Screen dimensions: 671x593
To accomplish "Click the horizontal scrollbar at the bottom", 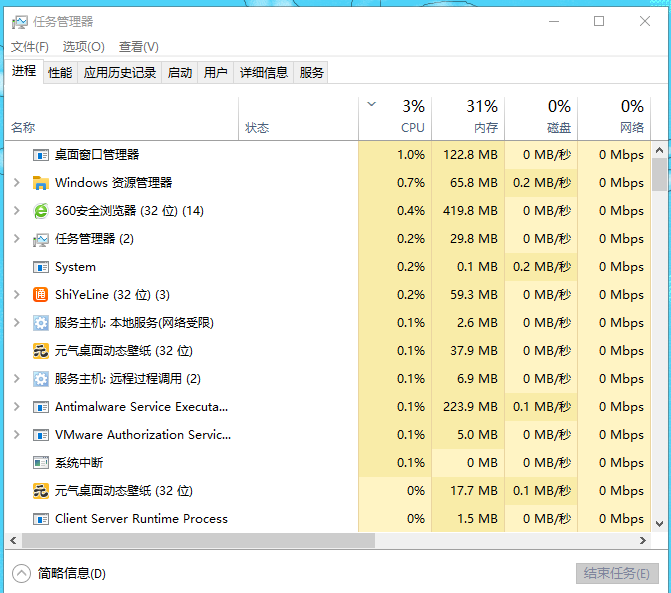I will 200,540.
